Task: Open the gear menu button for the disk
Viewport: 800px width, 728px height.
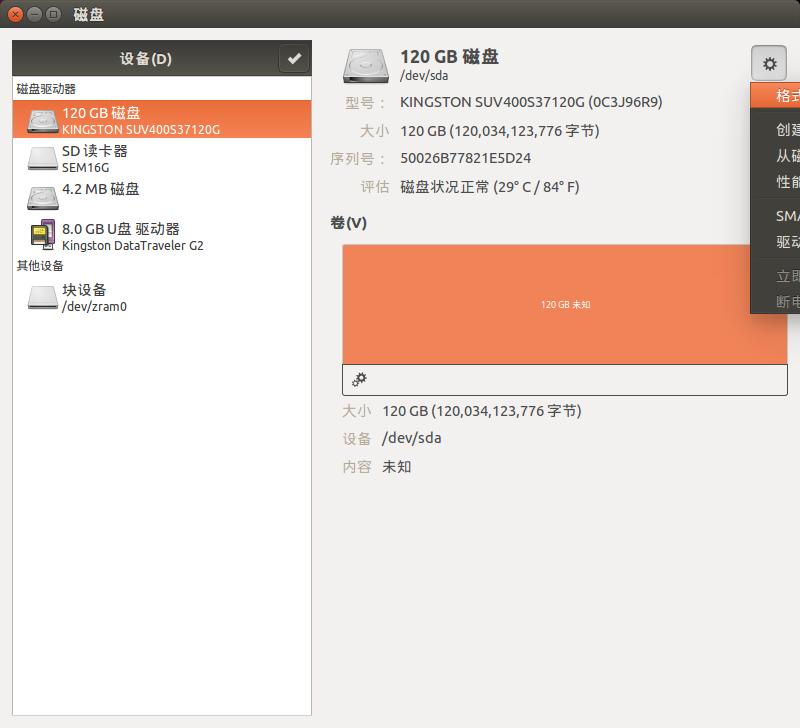Action: tap(769, 63)
